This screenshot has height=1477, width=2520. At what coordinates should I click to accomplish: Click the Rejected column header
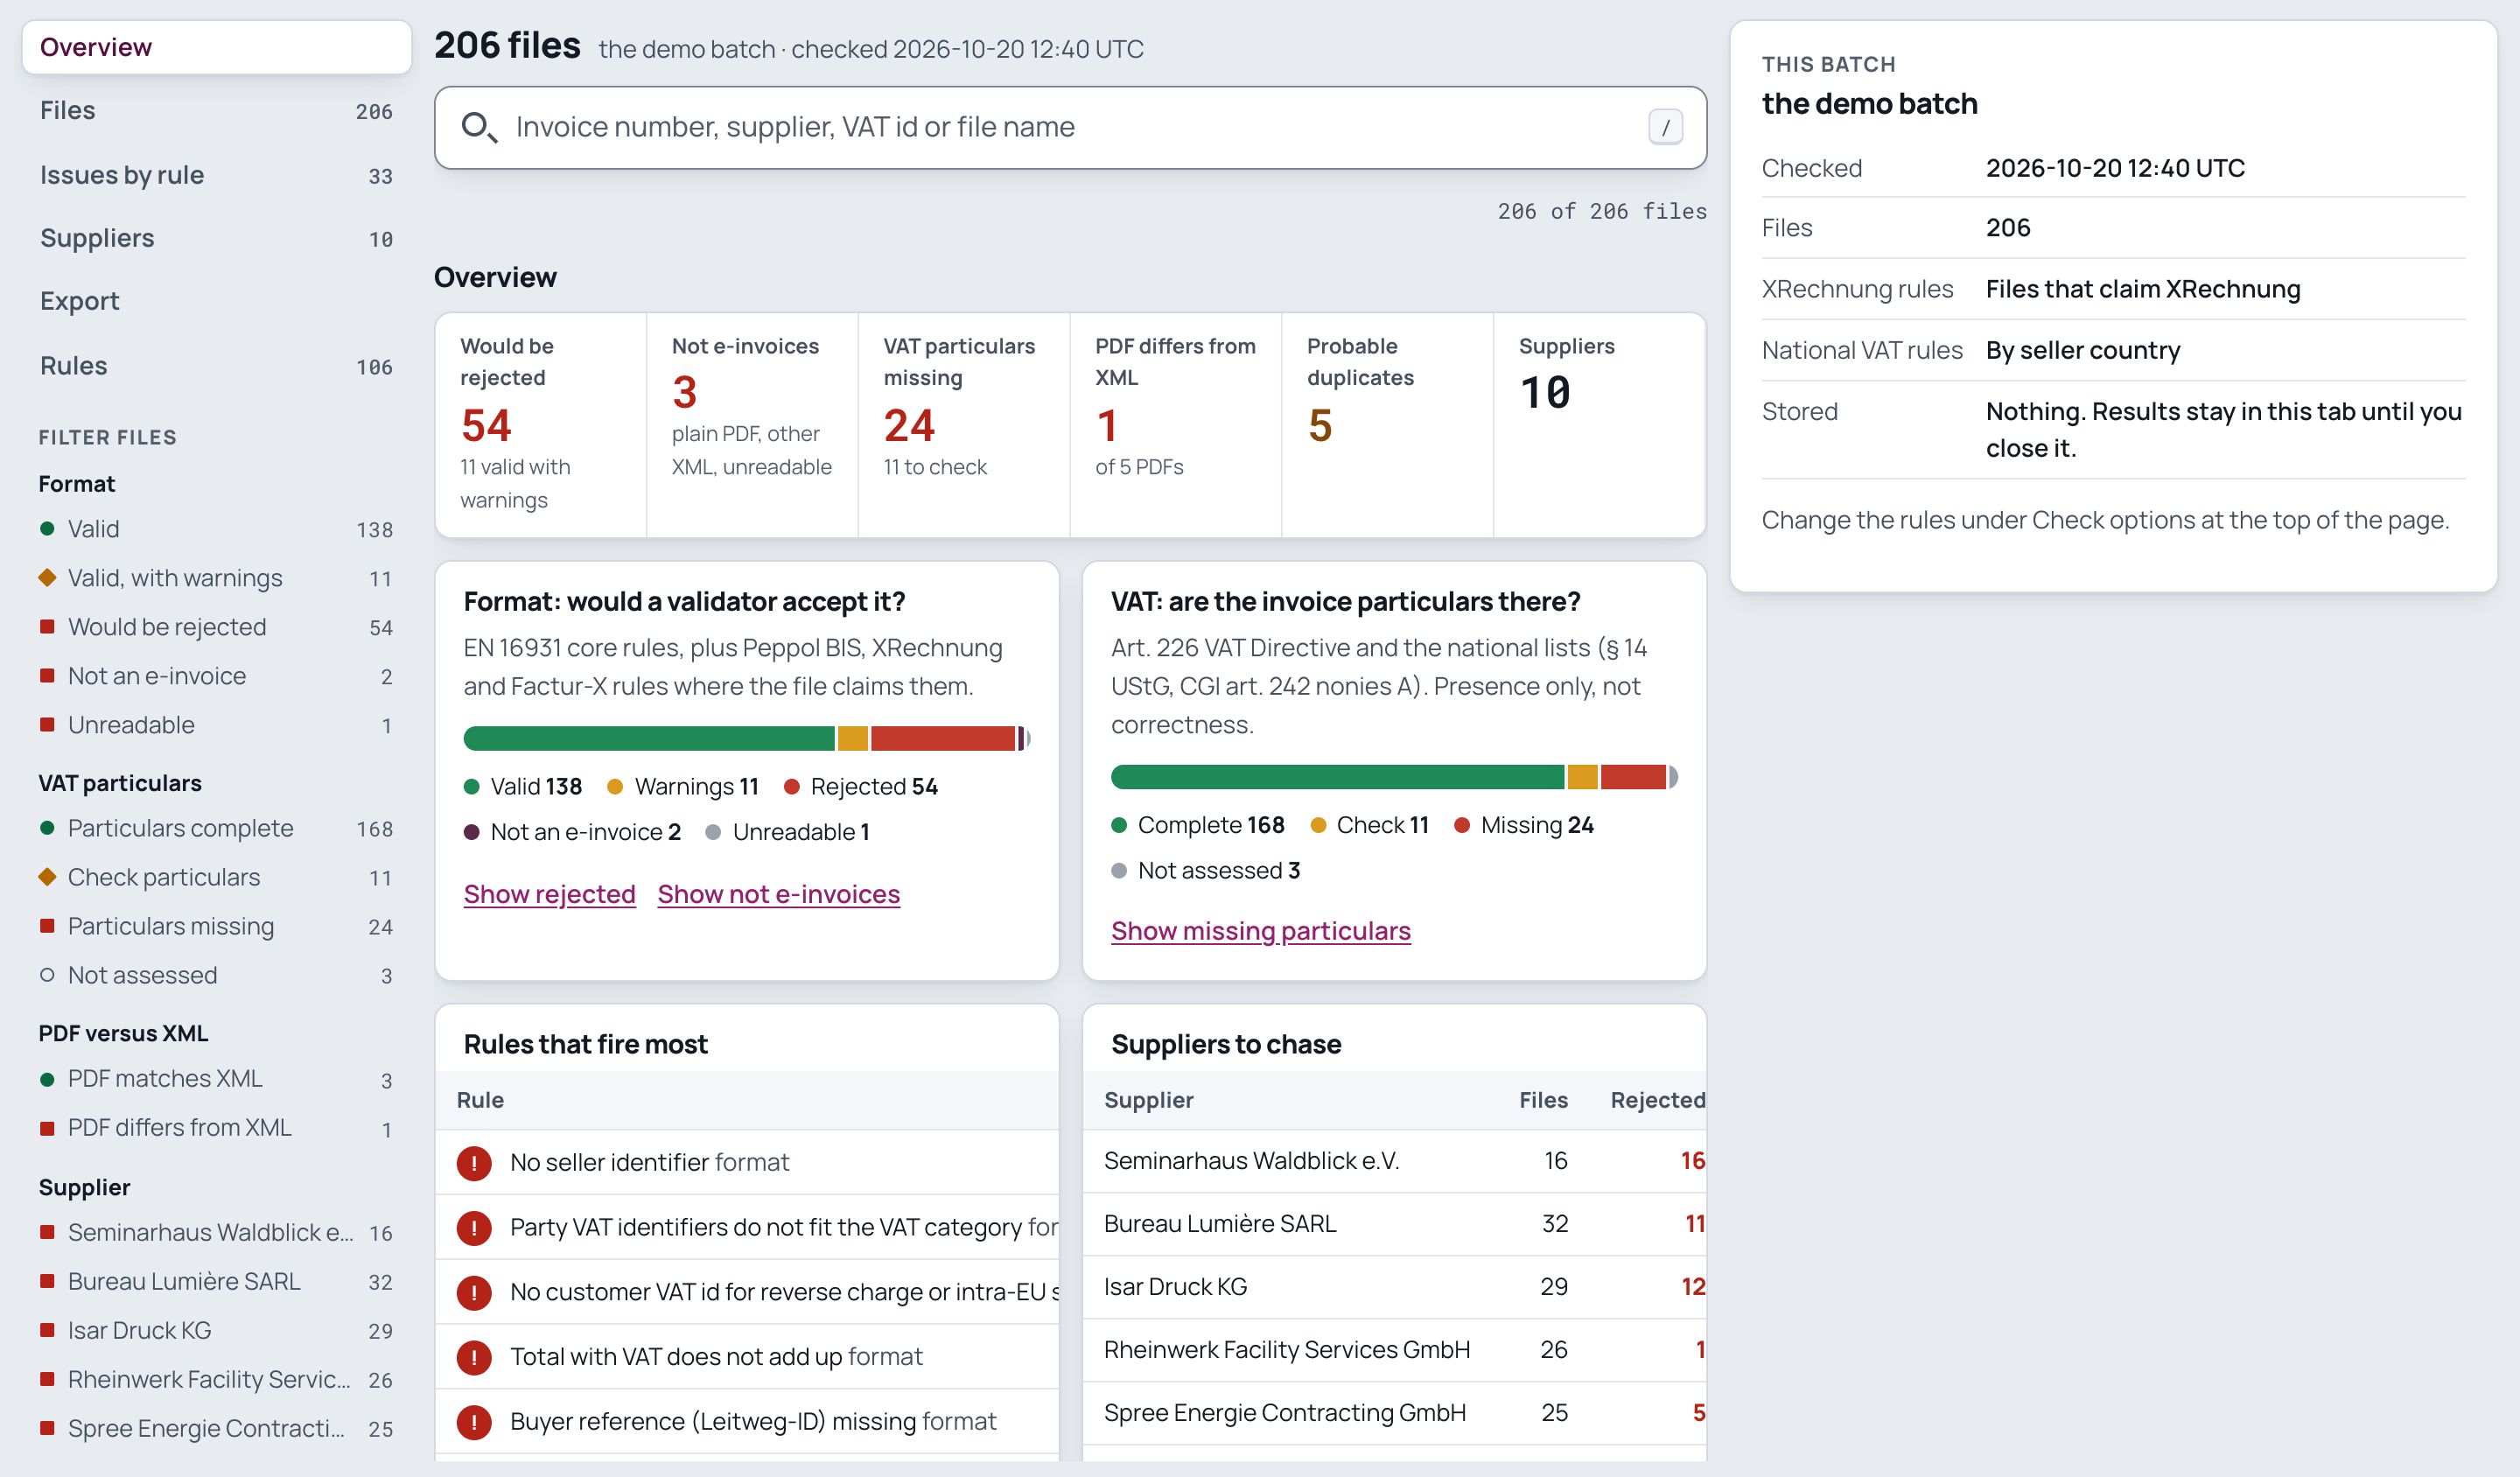coord(1657,1100)
